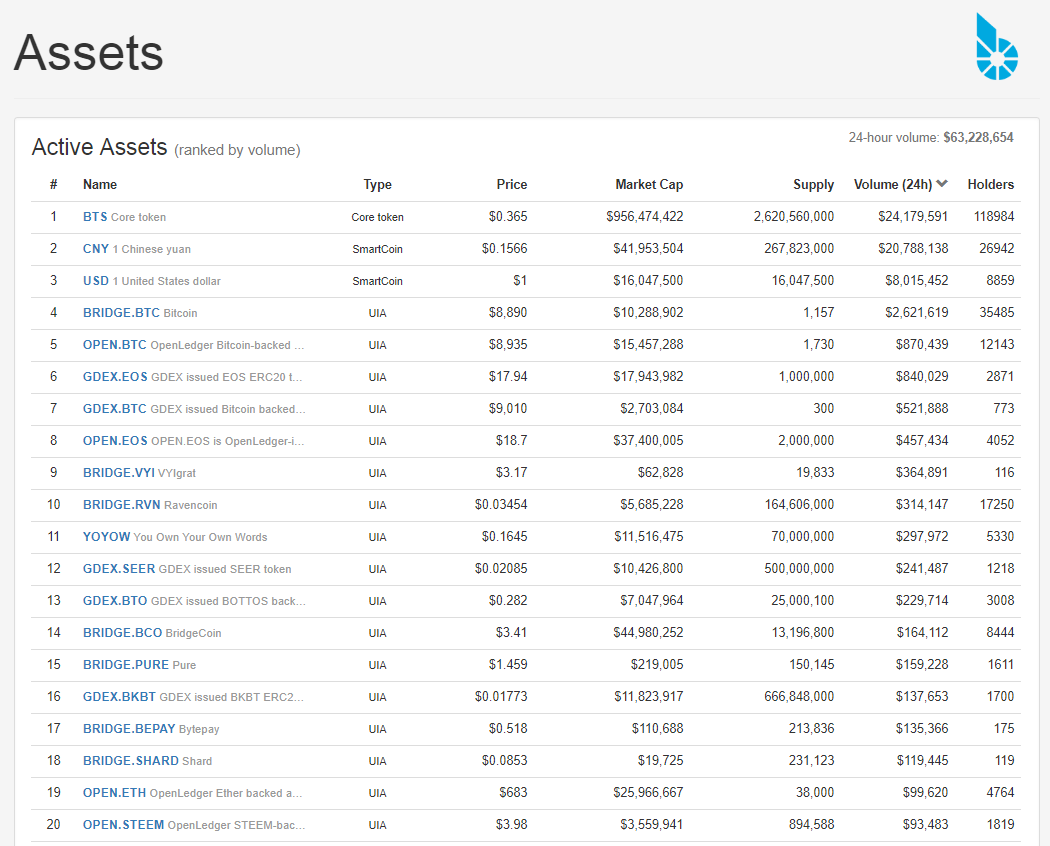Image resolution: width=1050 pixels, height=846 pixels.
Task: Click GDEX.BTO supply 25,000,100
Action: 802,601
